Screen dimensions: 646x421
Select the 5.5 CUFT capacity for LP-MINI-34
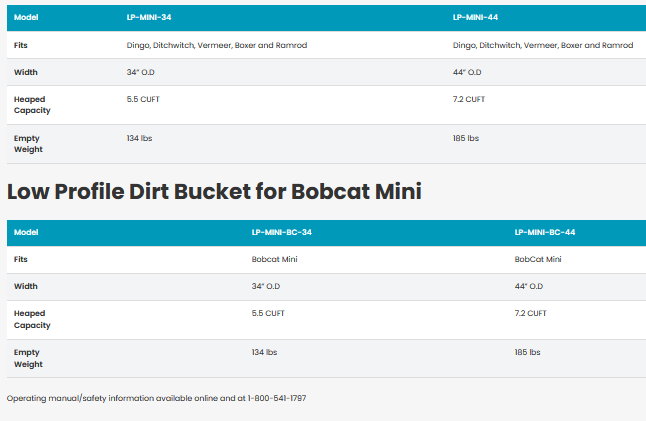[x=143, y=99]
